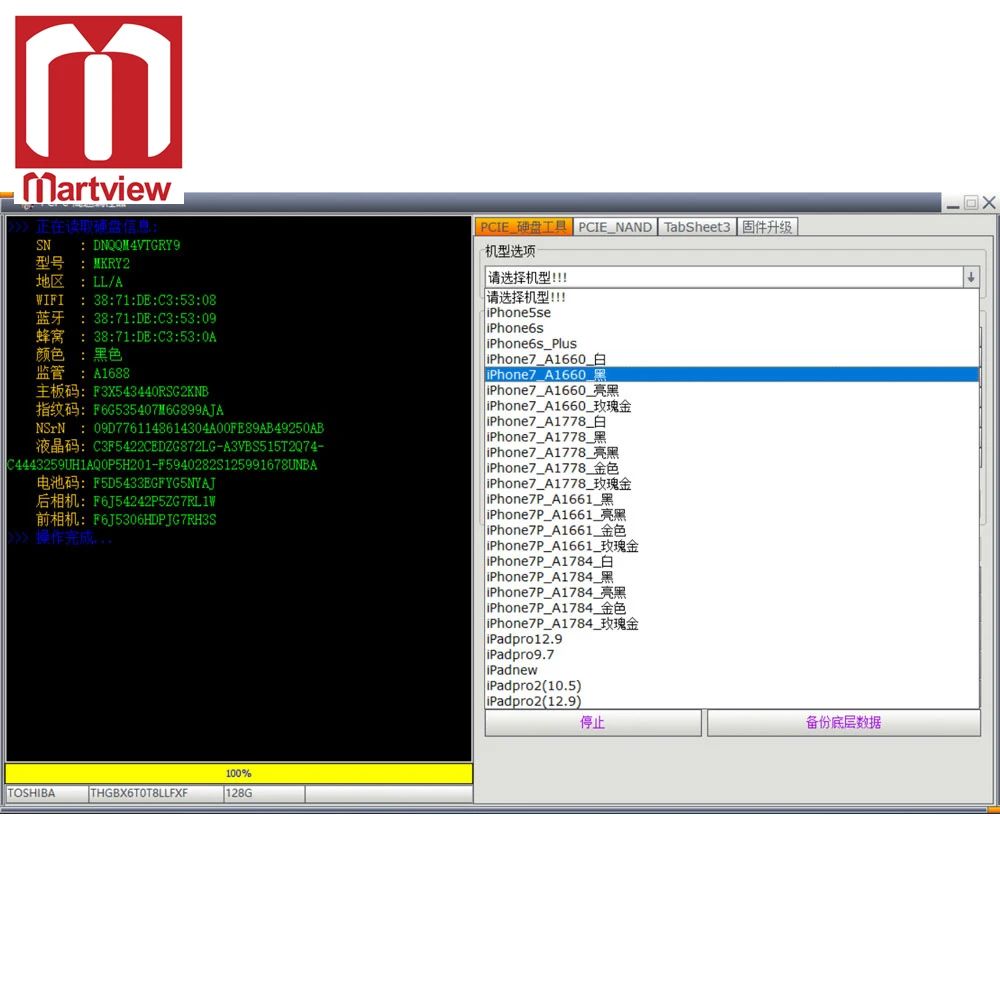Click the TOSHIBA status bar cell
This screenshot has height=1000, width=1000.
point(47,793)
